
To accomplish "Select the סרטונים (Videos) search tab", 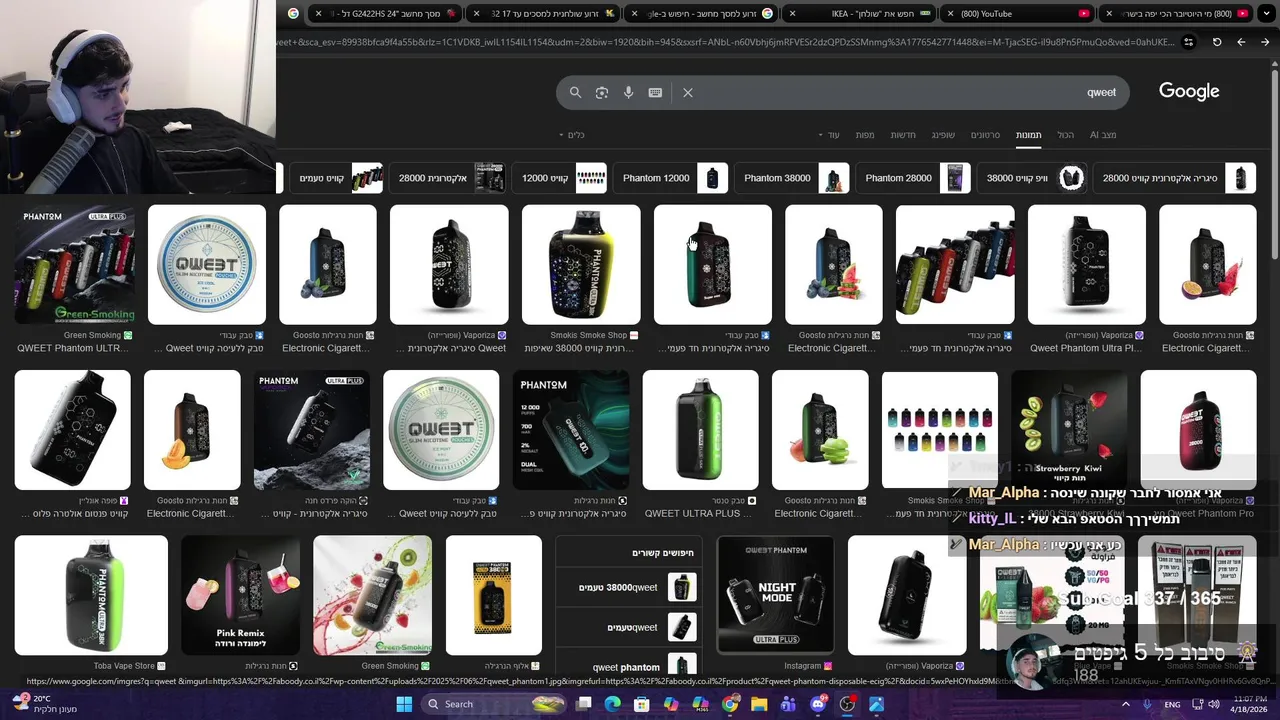I will [x=985, y=135].
